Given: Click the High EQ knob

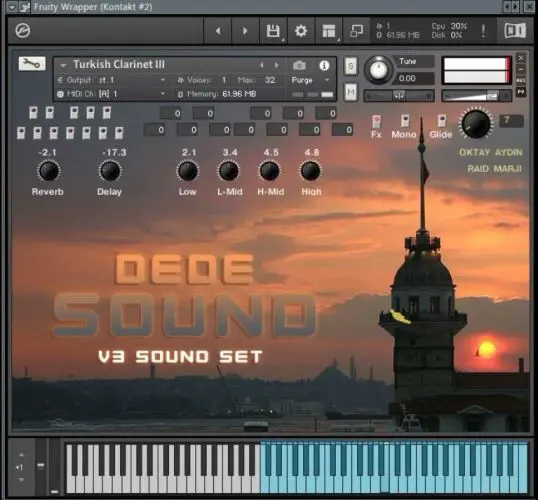Looking at the screenshot, I should (x=311, y=171).
